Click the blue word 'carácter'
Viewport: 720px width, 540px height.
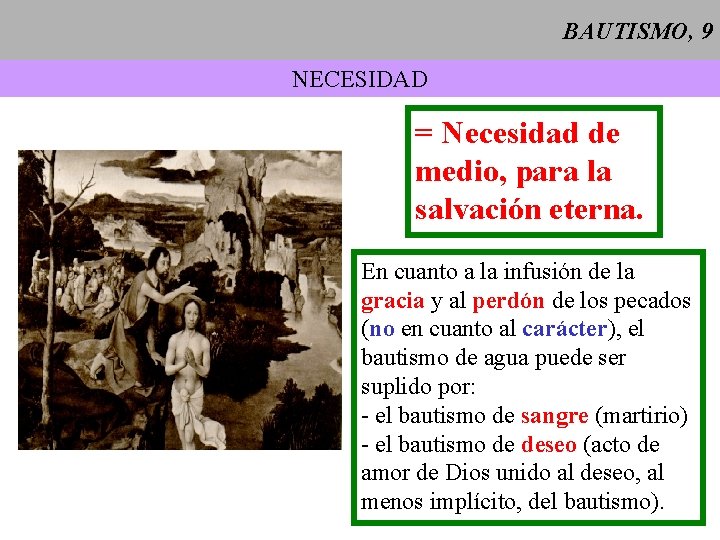(565, 329)
